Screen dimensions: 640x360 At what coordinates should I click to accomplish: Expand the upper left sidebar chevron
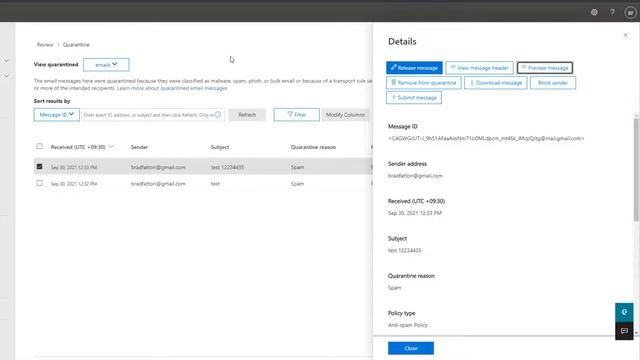pos(6,61)
